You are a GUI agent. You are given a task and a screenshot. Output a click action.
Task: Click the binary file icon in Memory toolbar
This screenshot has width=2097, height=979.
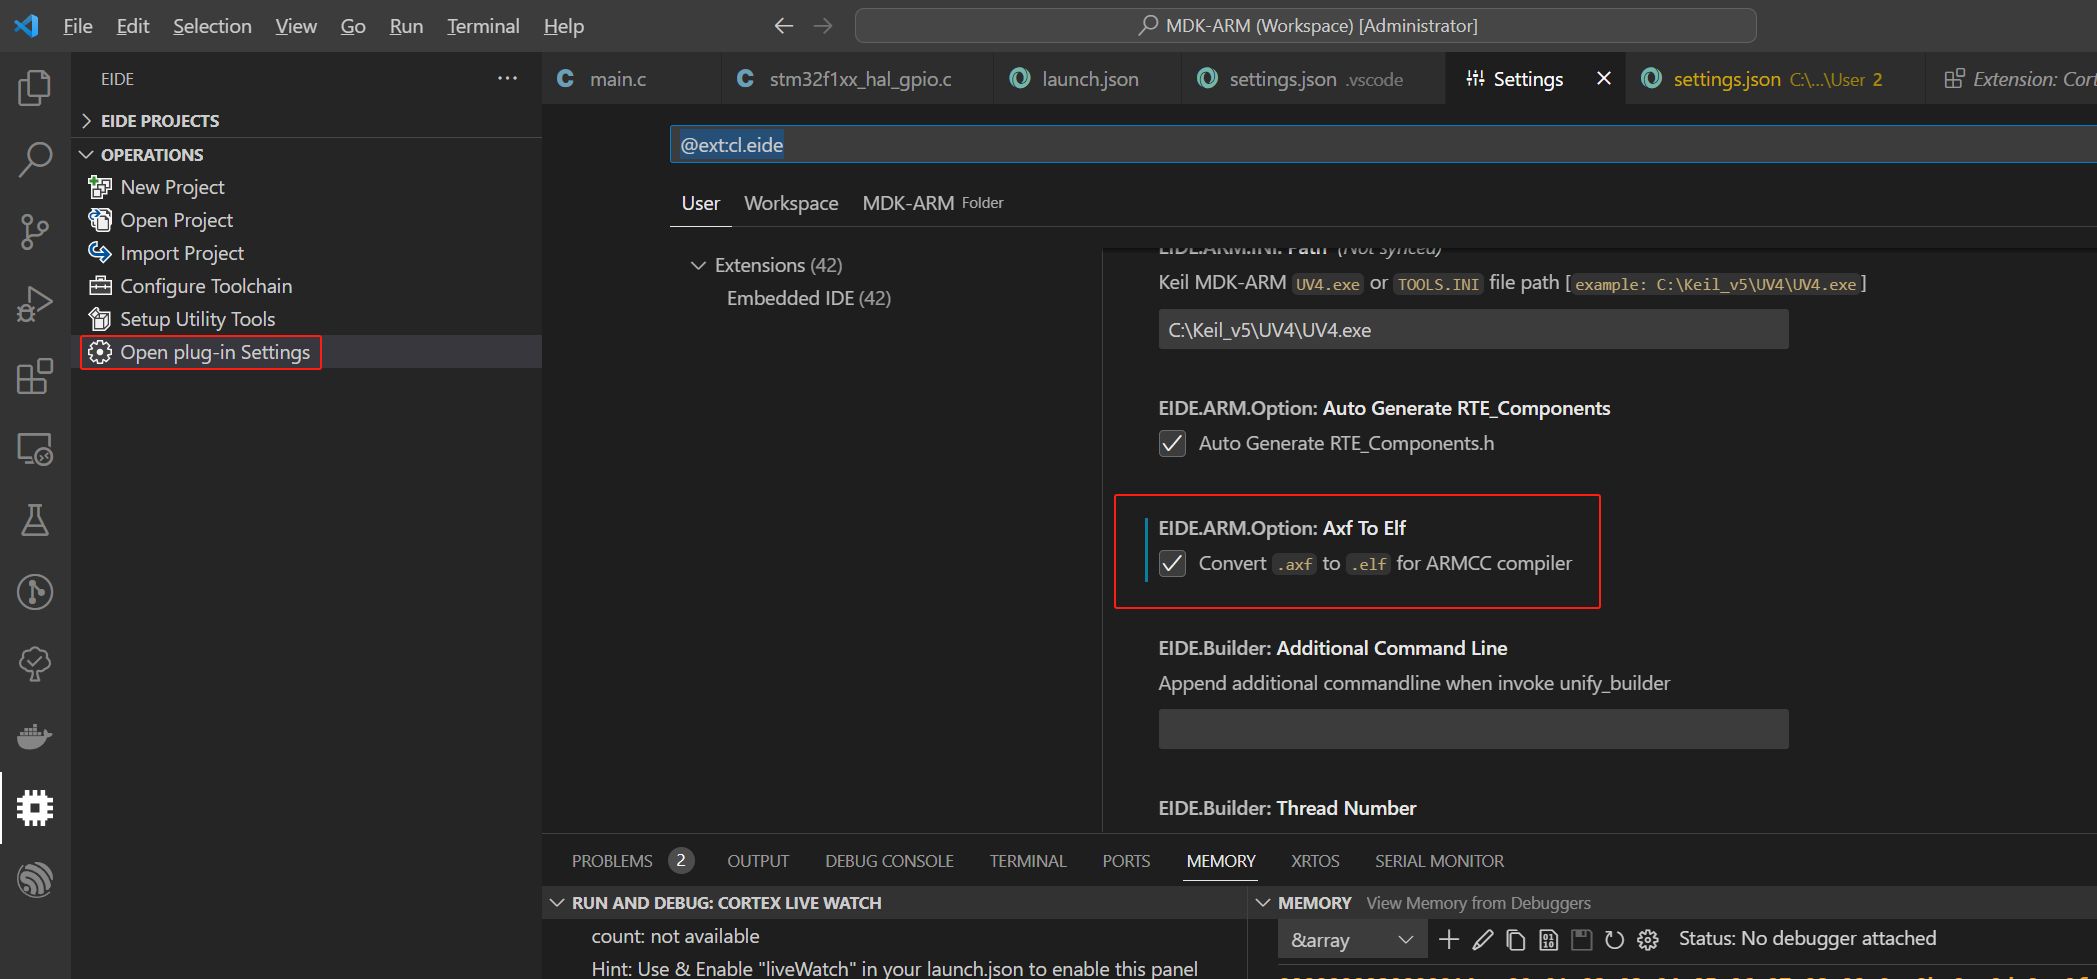click(1549, 939)
